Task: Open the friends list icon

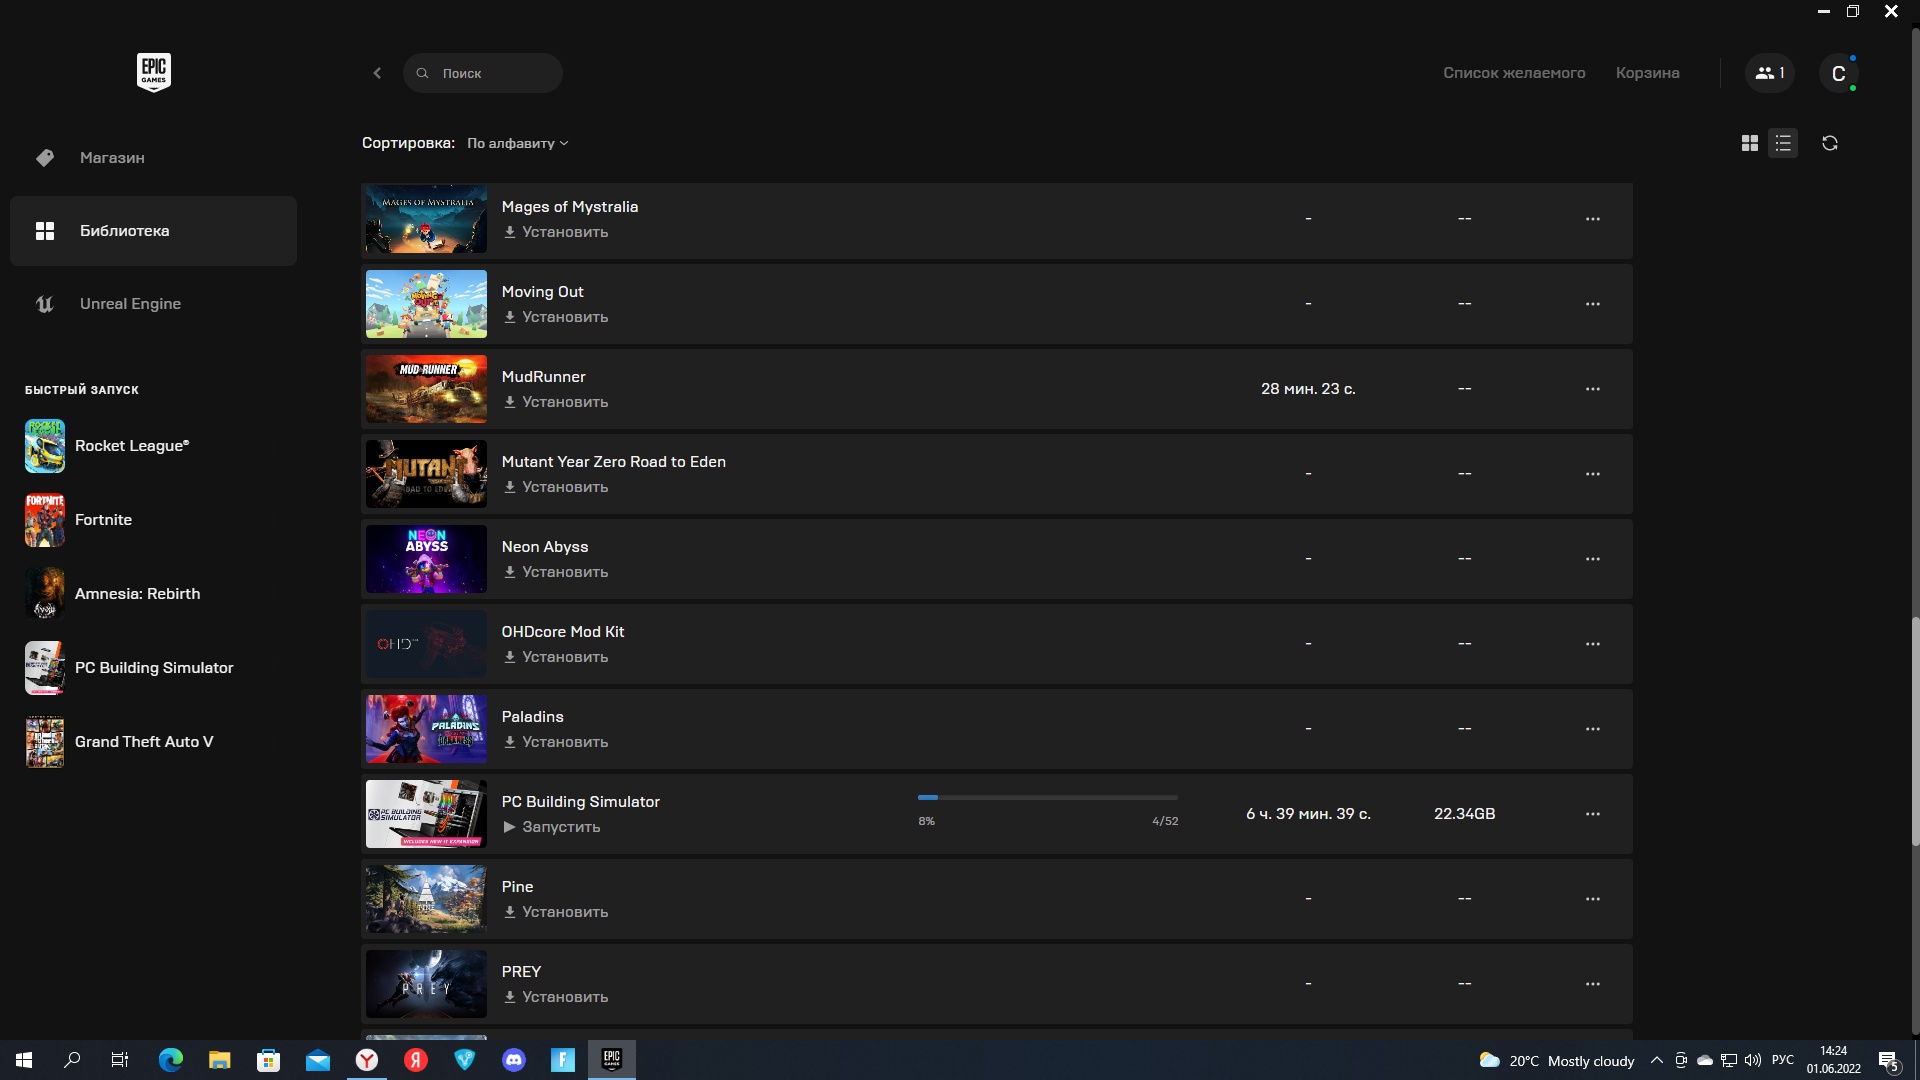Action: point(1770,73)
